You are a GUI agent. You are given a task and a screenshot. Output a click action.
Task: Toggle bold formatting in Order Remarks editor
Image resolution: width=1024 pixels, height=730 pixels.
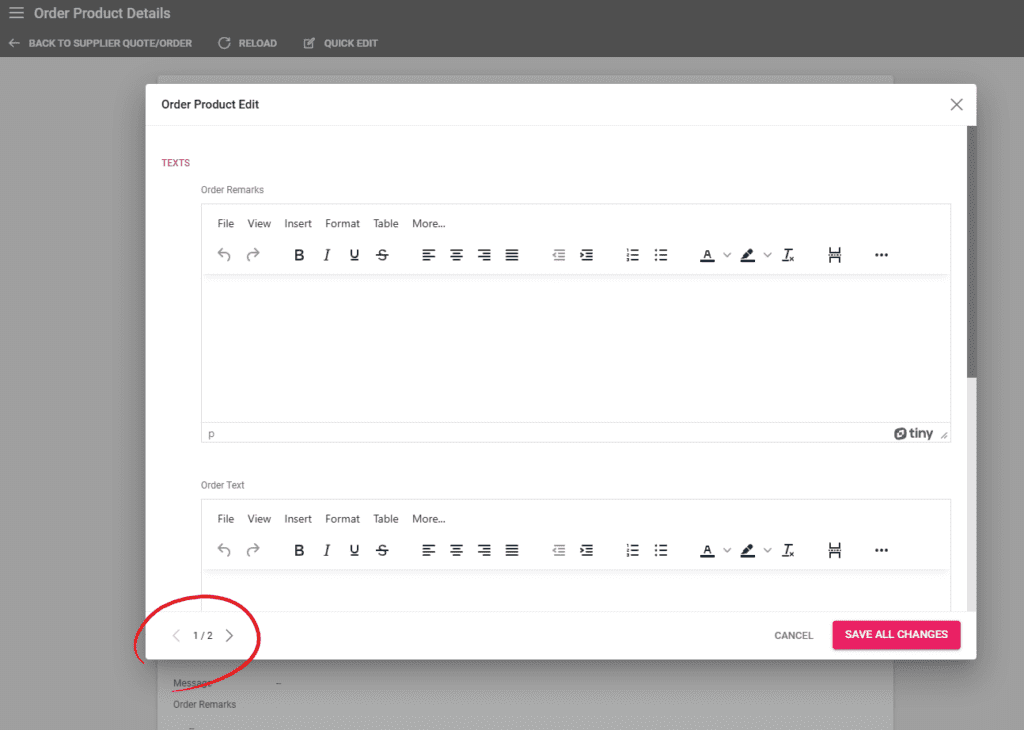point(298,255)
